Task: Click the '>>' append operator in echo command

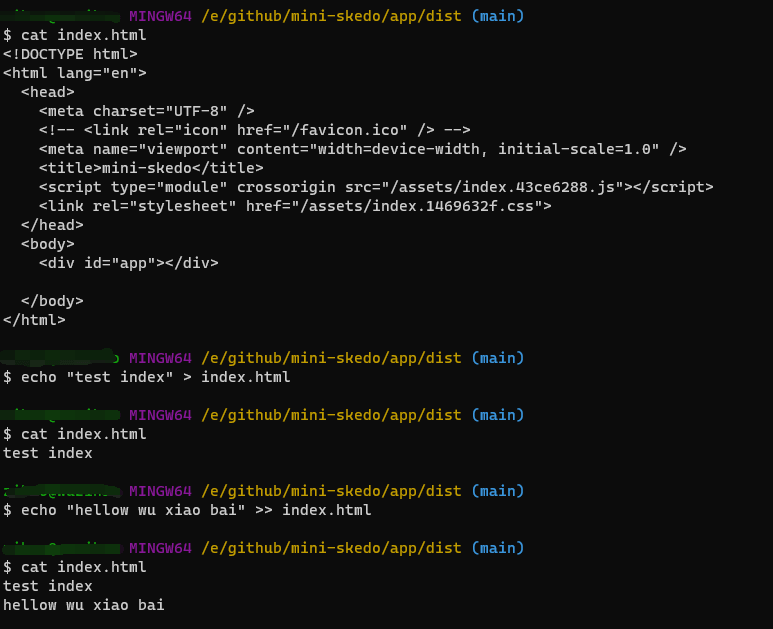Action: pos(264,510)
